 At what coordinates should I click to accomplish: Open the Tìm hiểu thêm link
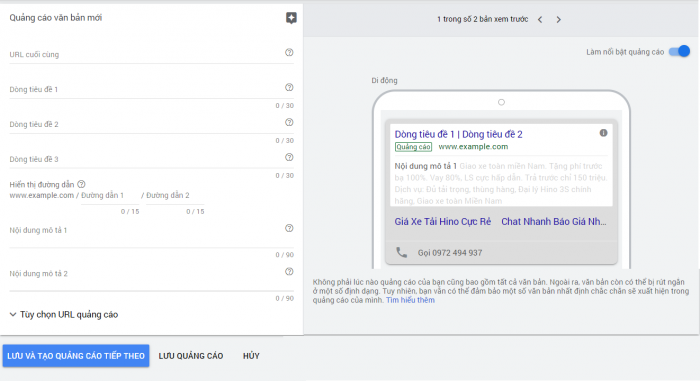pyautogui.click(x=410, y=300)
